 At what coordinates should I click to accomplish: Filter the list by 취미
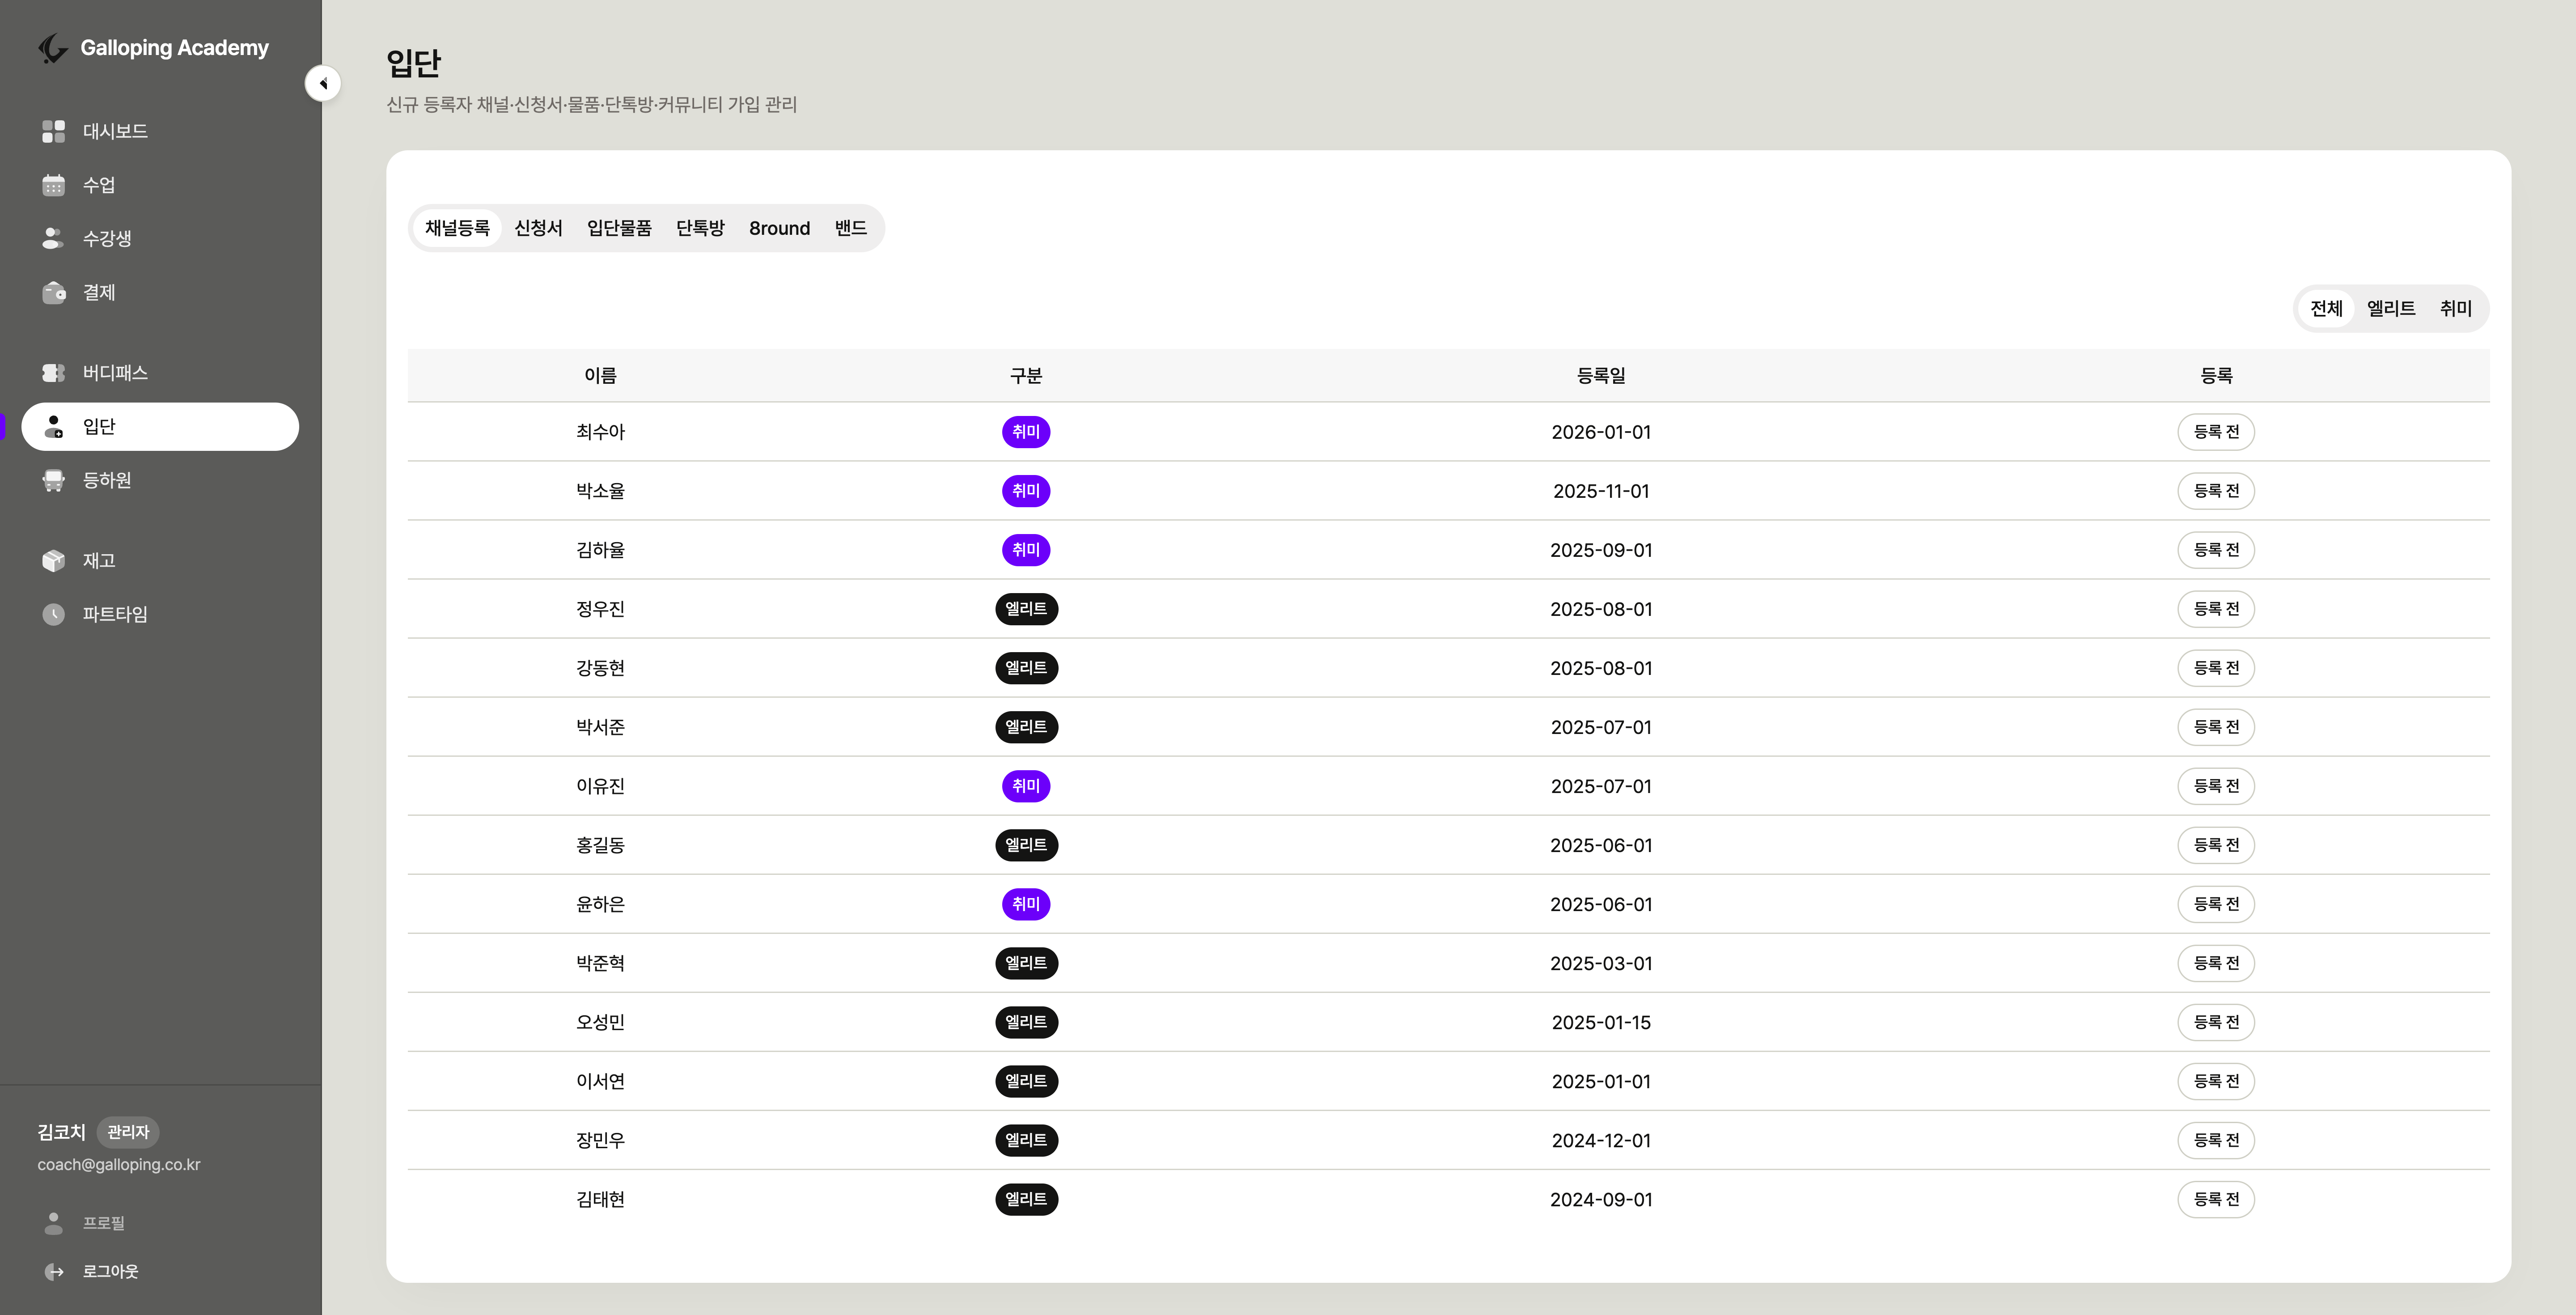(2456, 308)
